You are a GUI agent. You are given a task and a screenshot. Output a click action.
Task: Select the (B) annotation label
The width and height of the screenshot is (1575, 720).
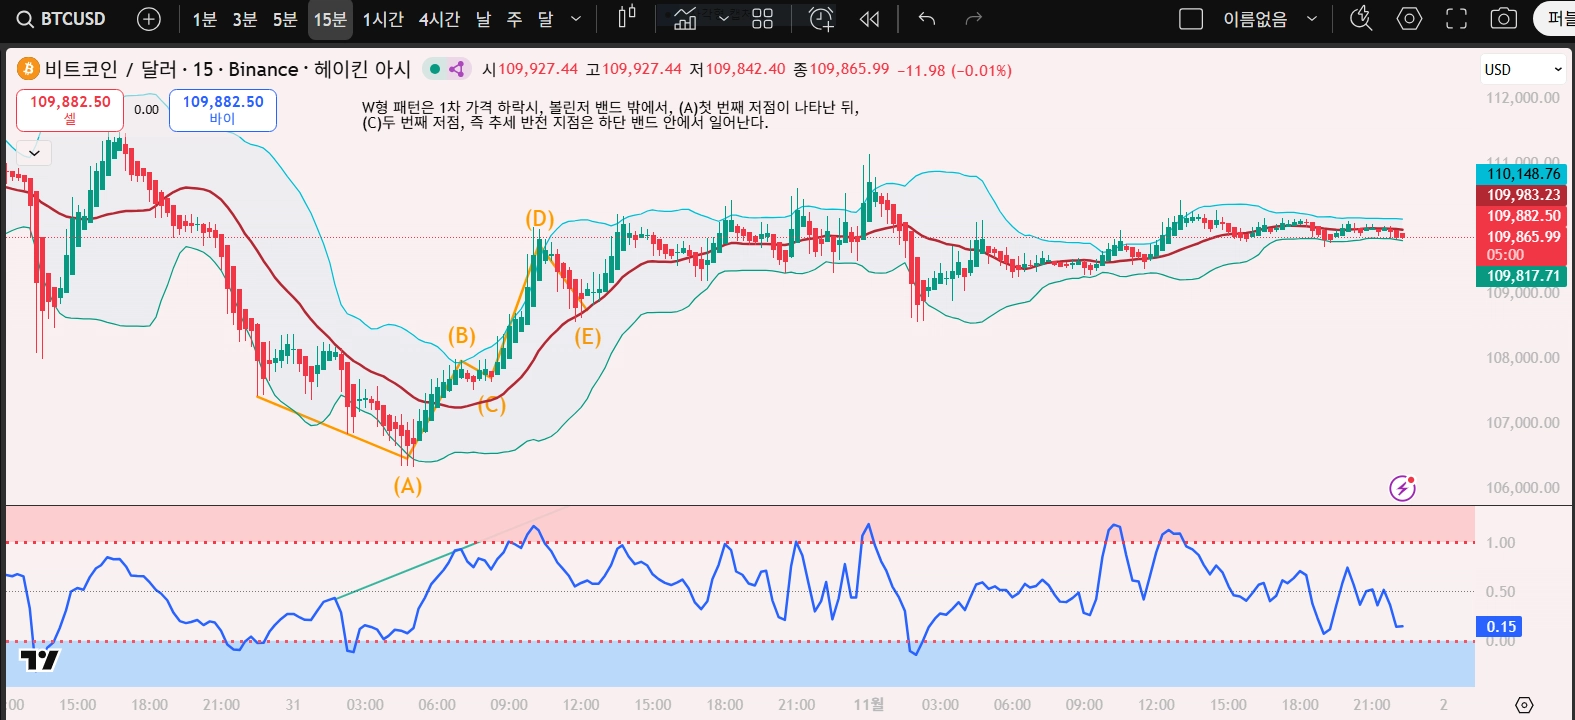tap(461, 336)
